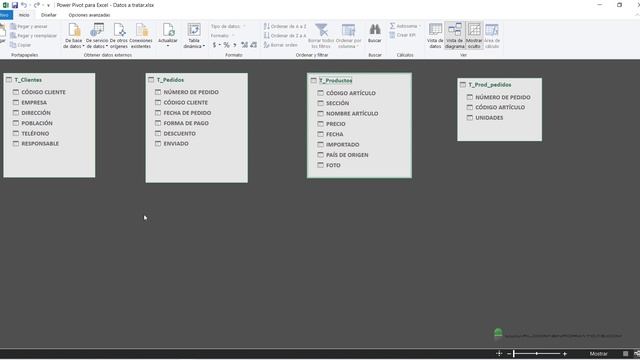Toggle Vista de diagrama view
The height and width of the screenshot is (360, 640).
pos(455,36)
